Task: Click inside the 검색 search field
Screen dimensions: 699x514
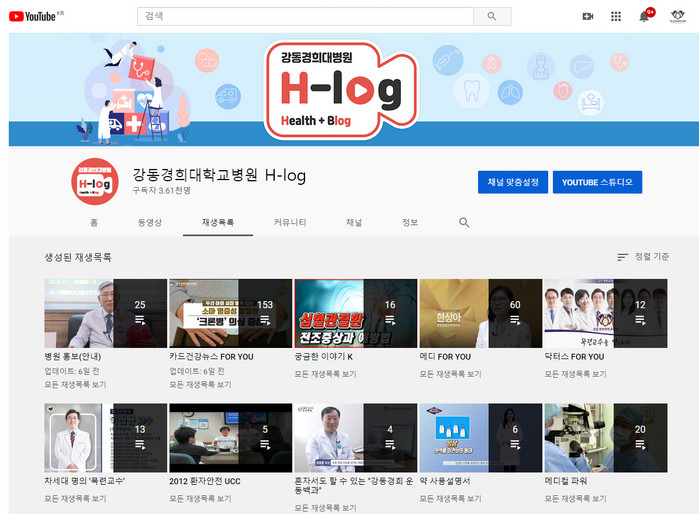Action: (x=305, y=16)
